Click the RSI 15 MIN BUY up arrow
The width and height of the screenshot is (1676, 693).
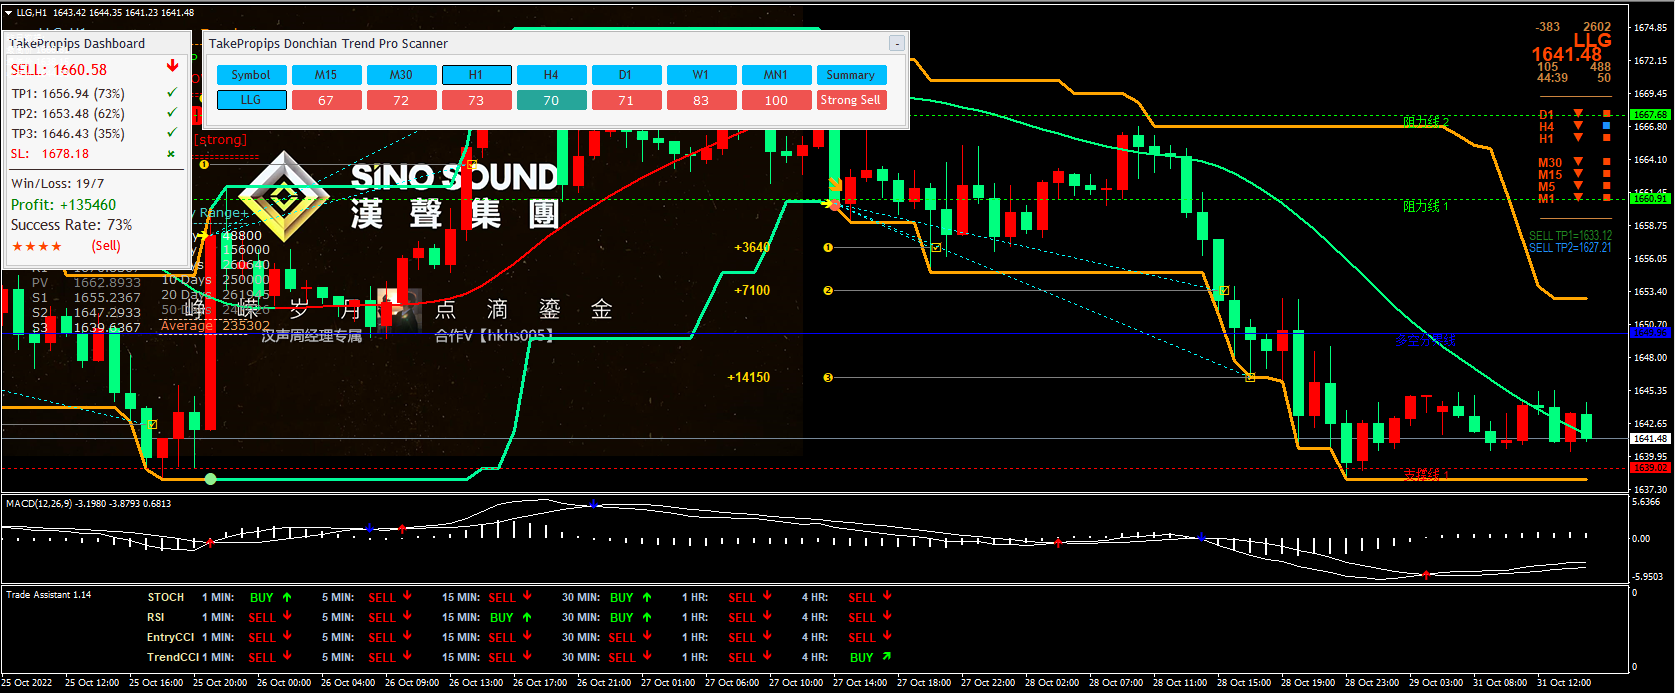(527, 617)
